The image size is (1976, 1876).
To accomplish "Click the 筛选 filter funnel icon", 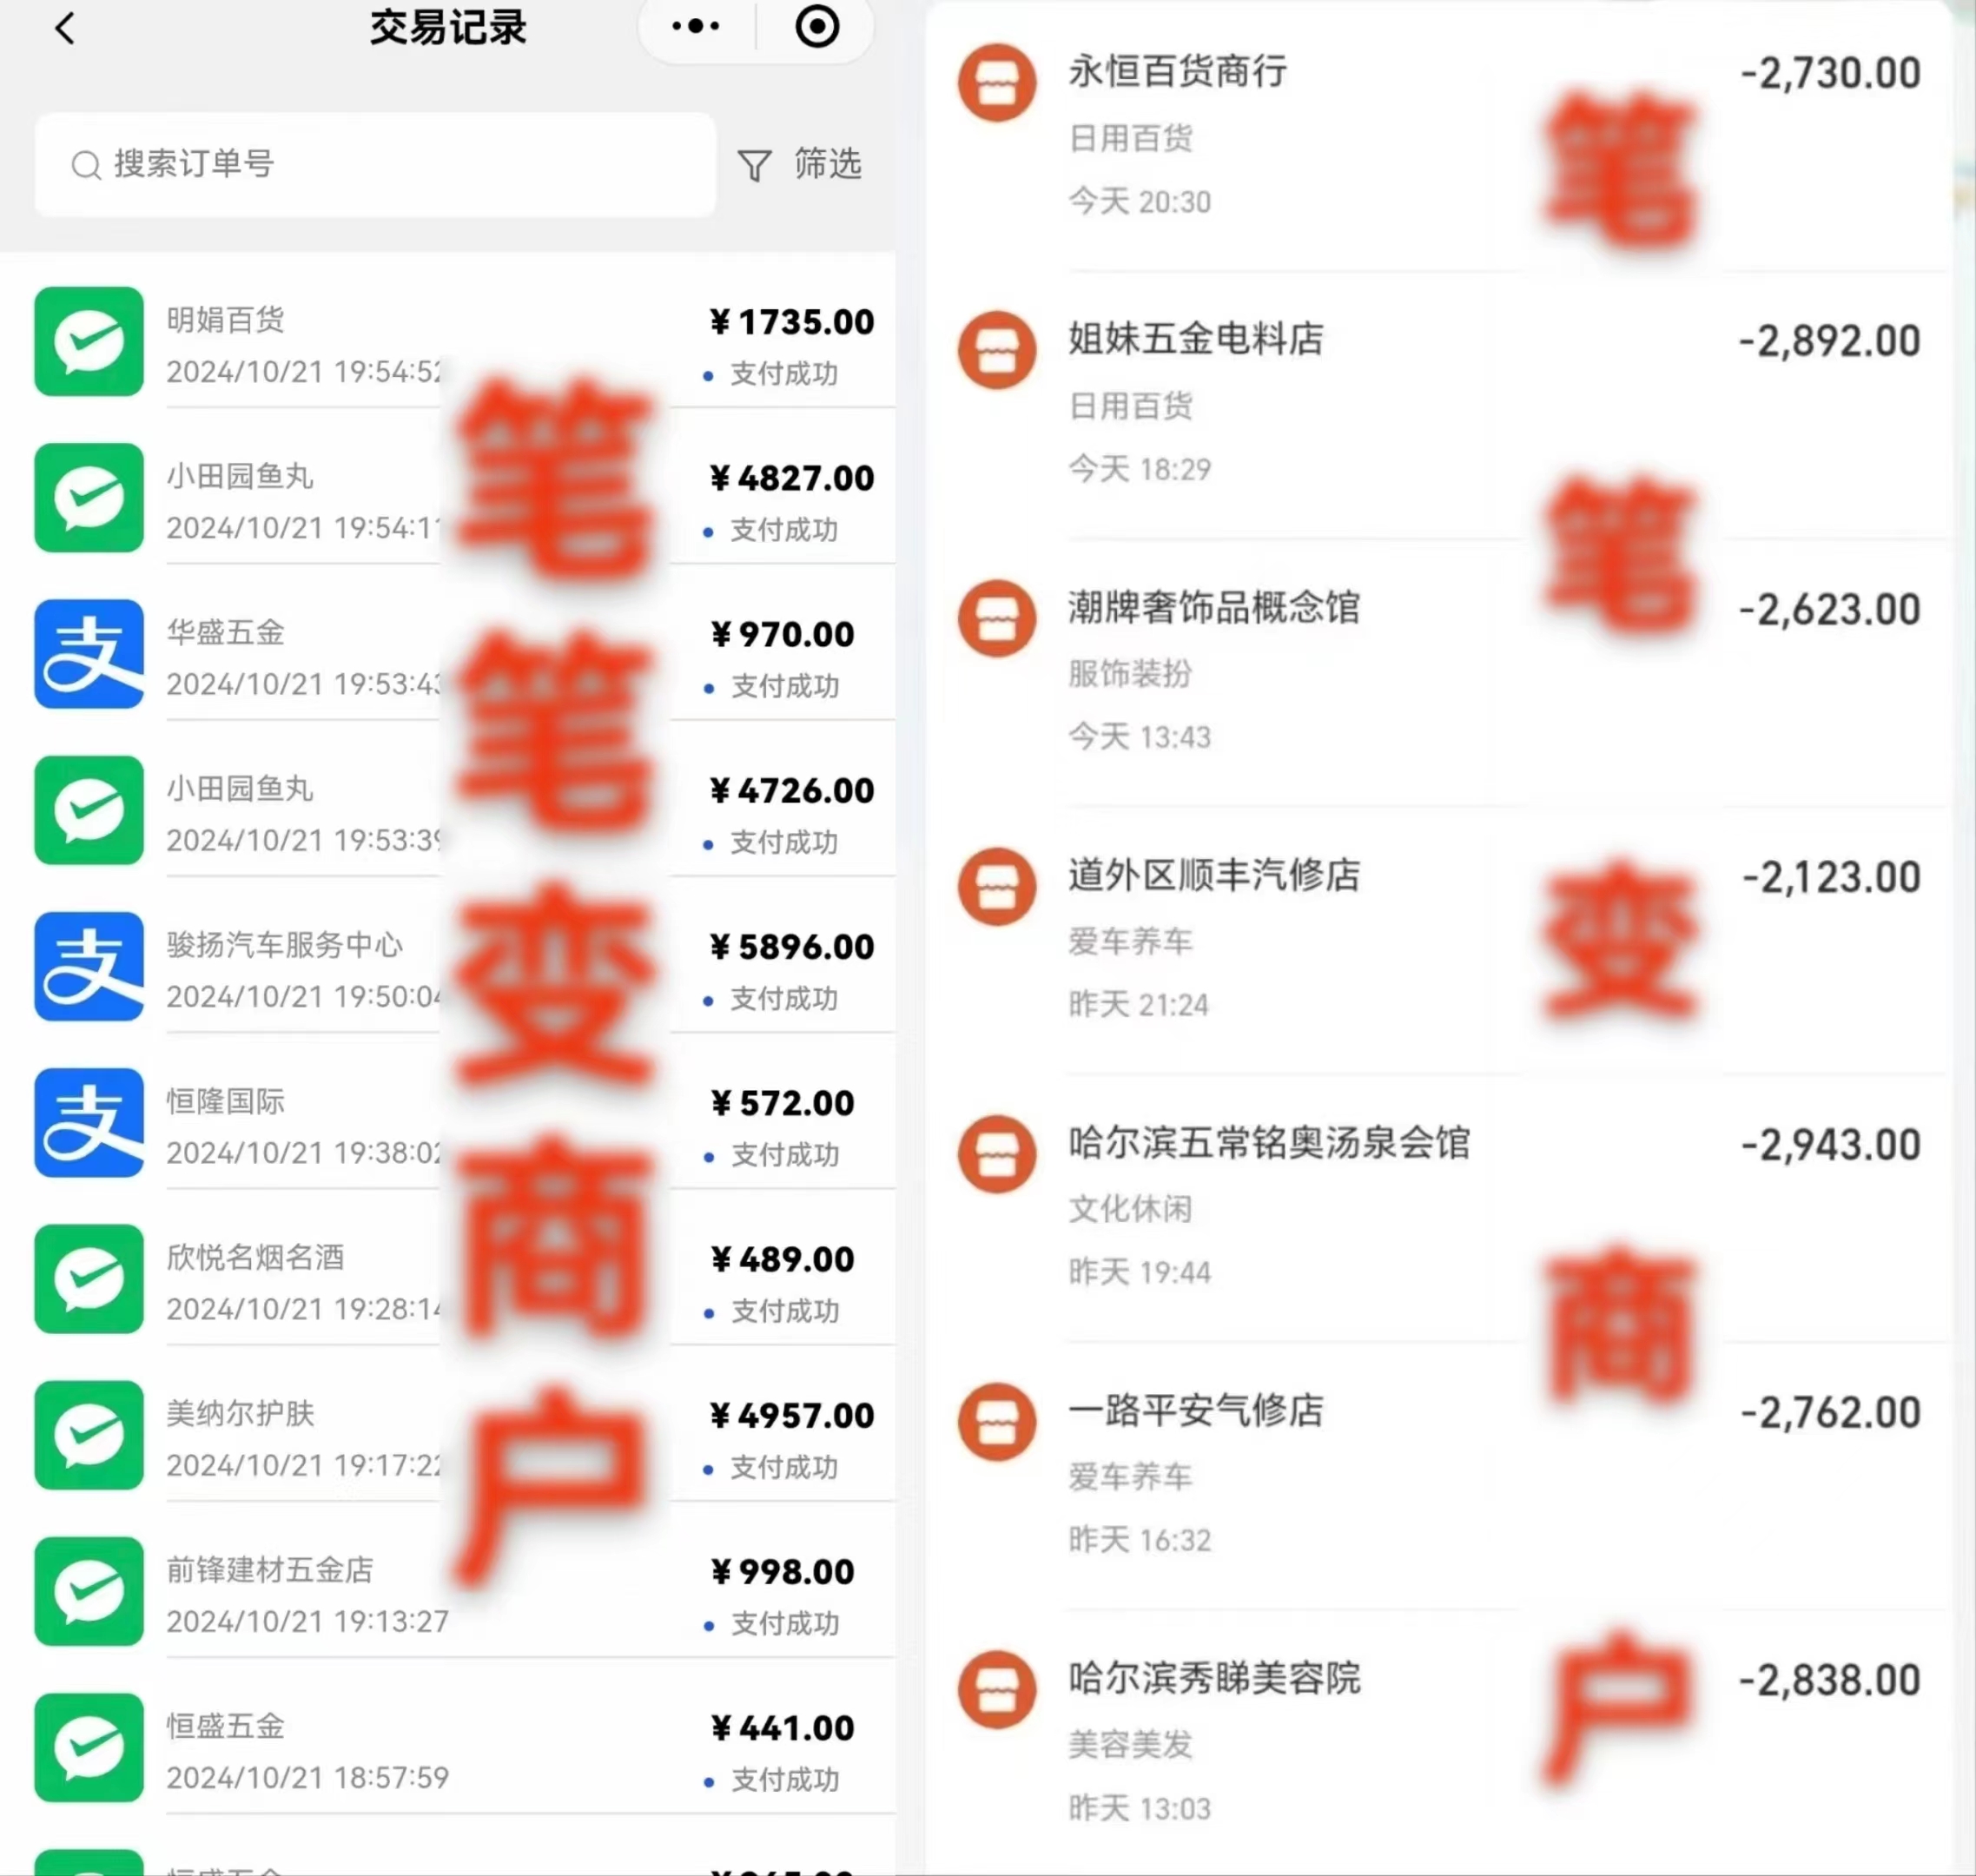I will point(754,165).
